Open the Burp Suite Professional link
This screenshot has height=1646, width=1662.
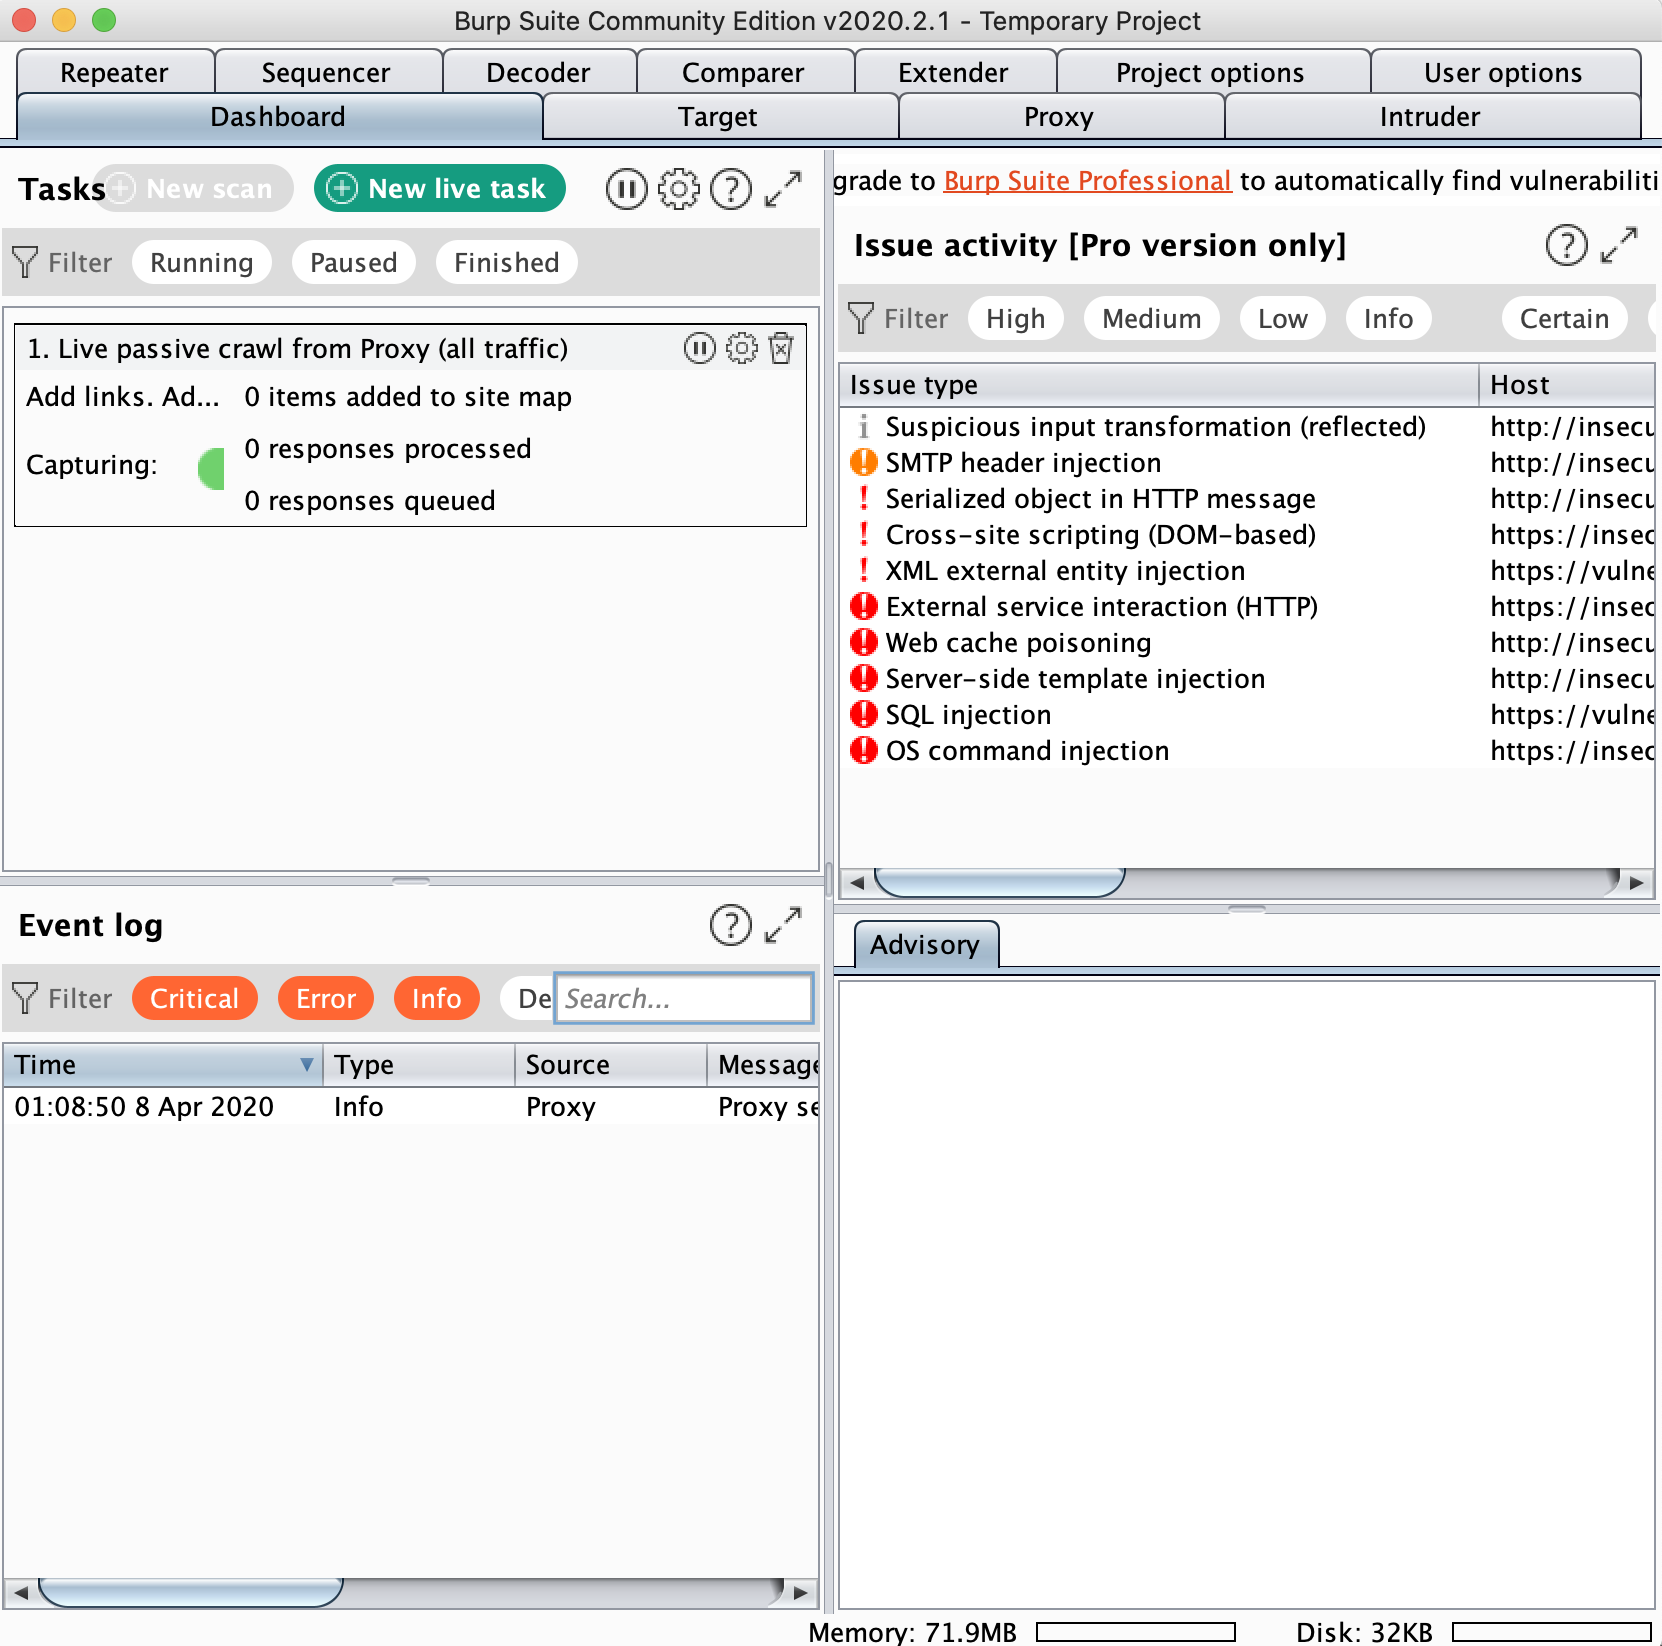[1087, 181]
